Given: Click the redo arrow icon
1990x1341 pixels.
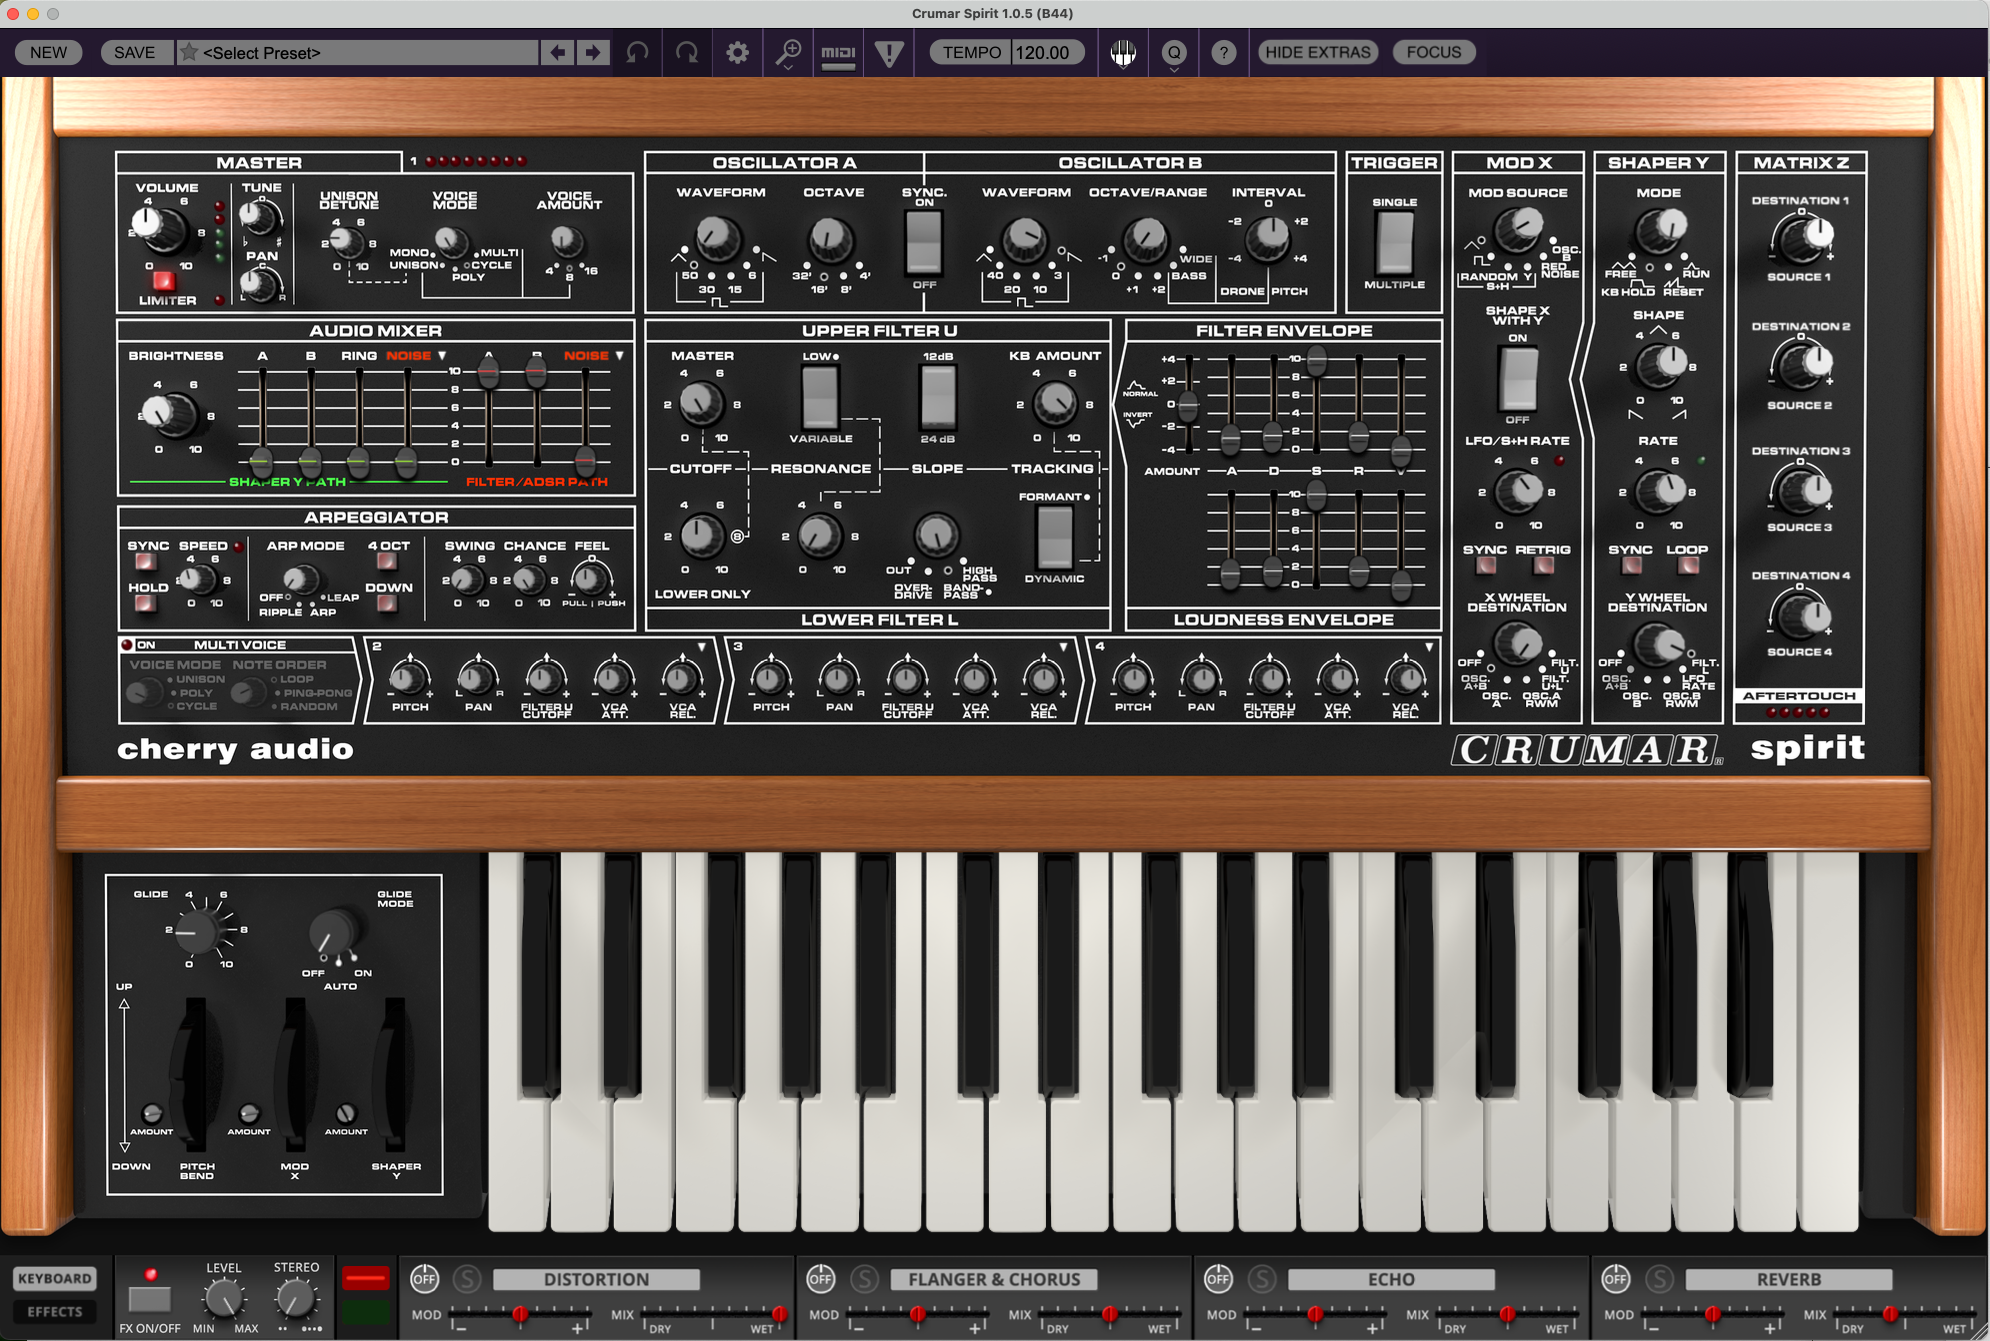Looking at the screenshot, I should 687,52.
